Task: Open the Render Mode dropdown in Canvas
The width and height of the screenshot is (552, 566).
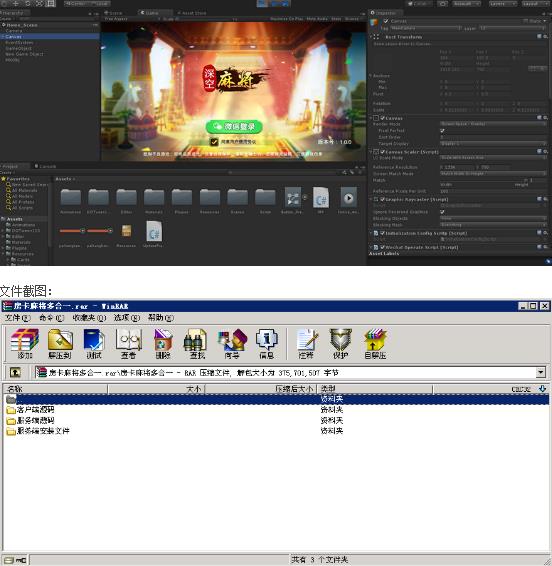Action: point(493,124)
